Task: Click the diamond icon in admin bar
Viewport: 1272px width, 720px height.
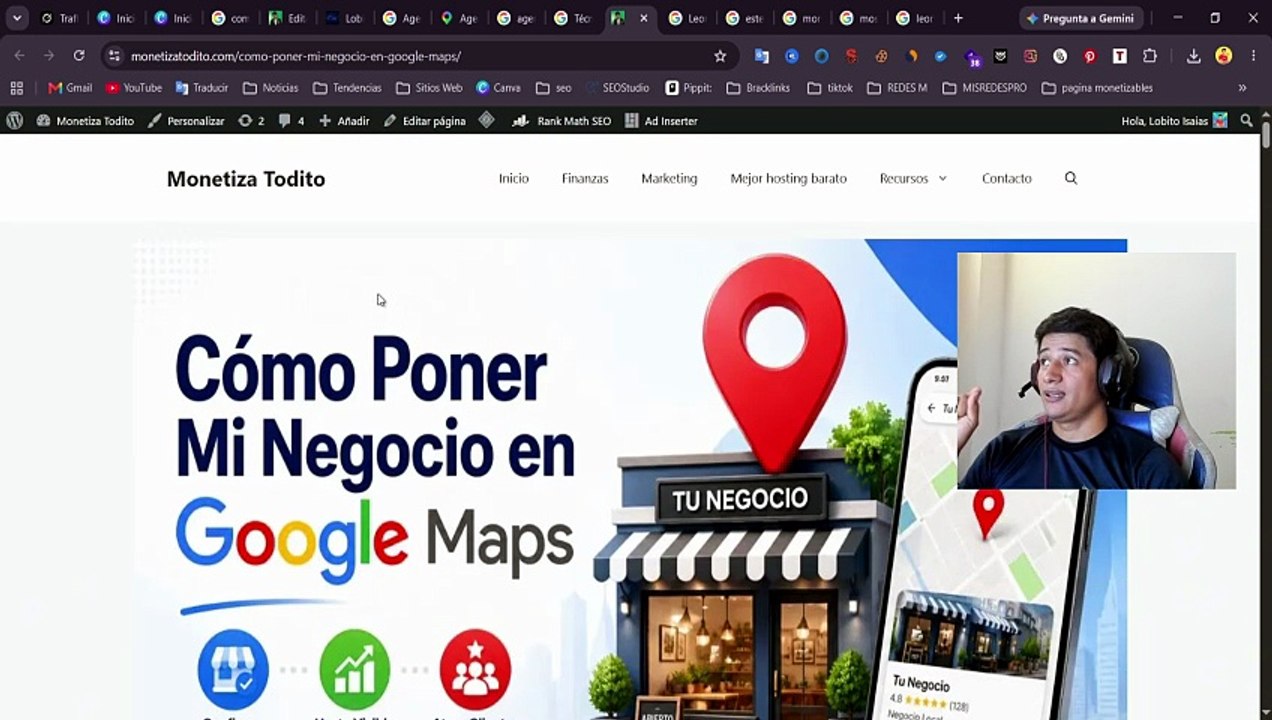Action: (x=486, y=120)
